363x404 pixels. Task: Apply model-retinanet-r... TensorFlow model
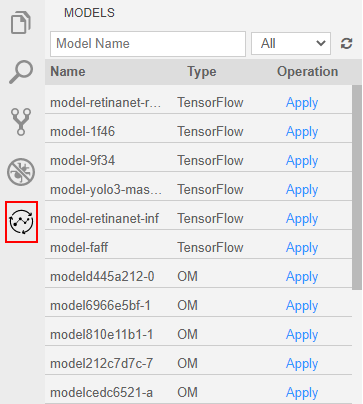(302, 103)
